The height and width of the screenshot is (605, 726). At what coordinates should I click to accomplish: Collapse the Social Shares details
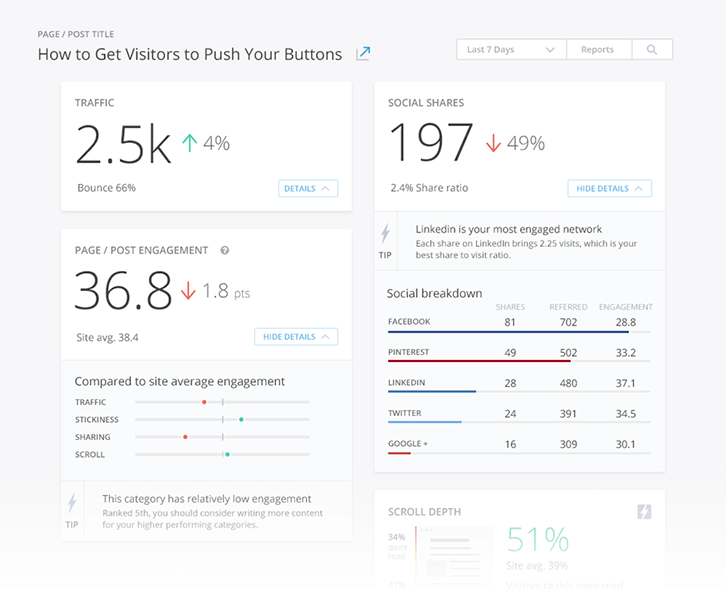pos(609,188)
